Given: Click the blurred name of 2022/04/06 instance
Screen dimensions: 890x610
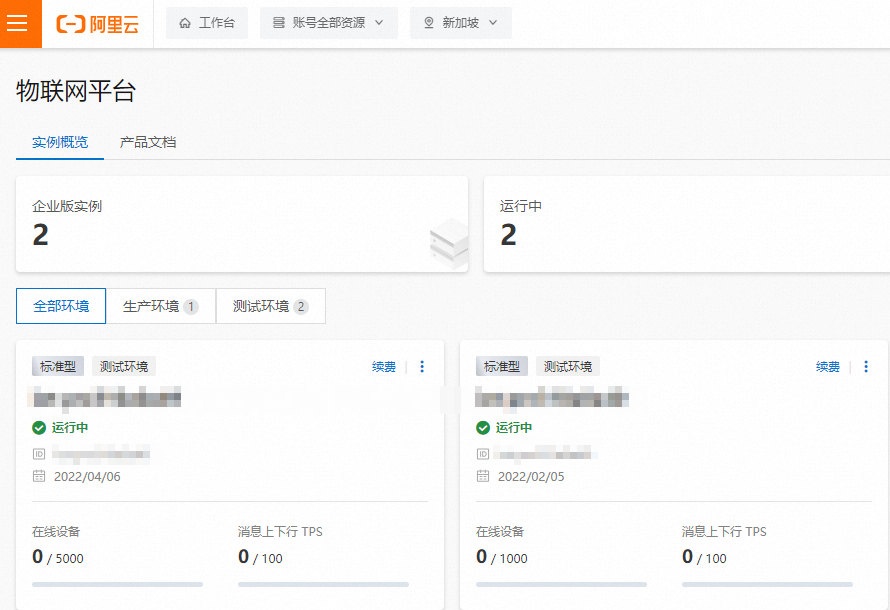Looking at the screenshot, I should coord(105,398).
